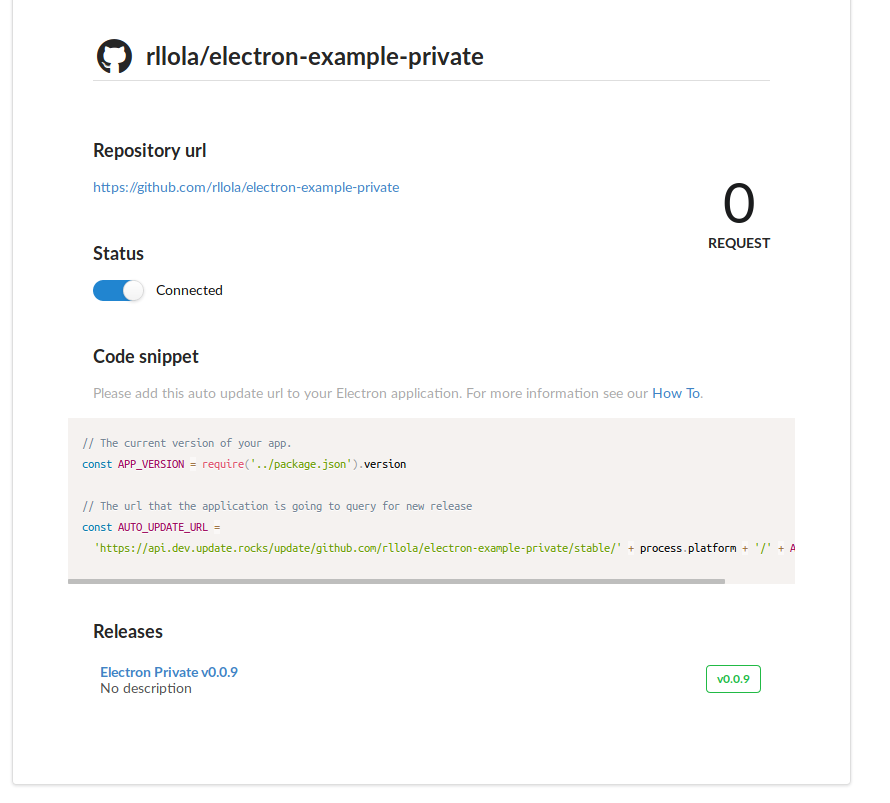Click the GitHub octocat icon
The width and height of the screenshot is (890, 803).
point(114,57)
